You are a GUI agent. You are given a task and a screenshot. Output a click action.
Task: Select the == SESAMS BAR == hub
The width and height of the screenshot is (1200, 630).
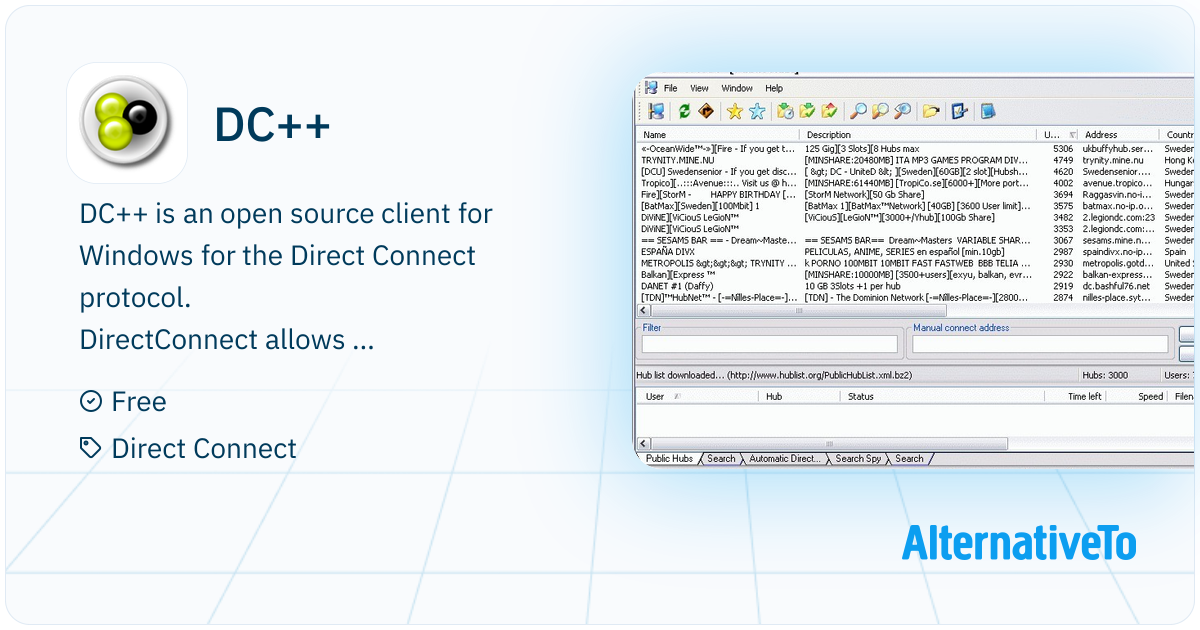tap(915, 240)
